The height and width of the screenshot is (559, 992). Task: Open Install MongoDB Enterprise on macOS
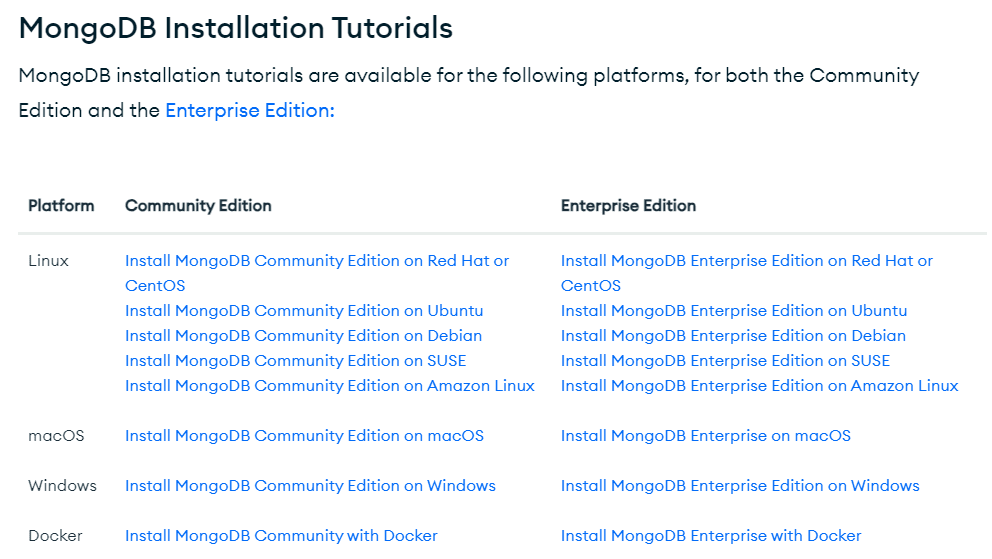(x=705, y=436)
